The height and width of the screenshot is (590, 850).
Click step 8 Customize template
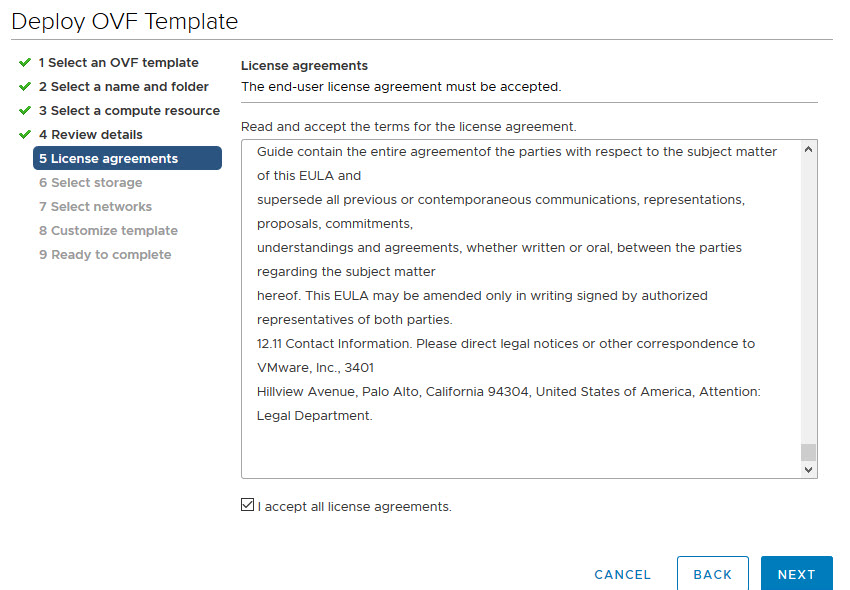point(108,231)
